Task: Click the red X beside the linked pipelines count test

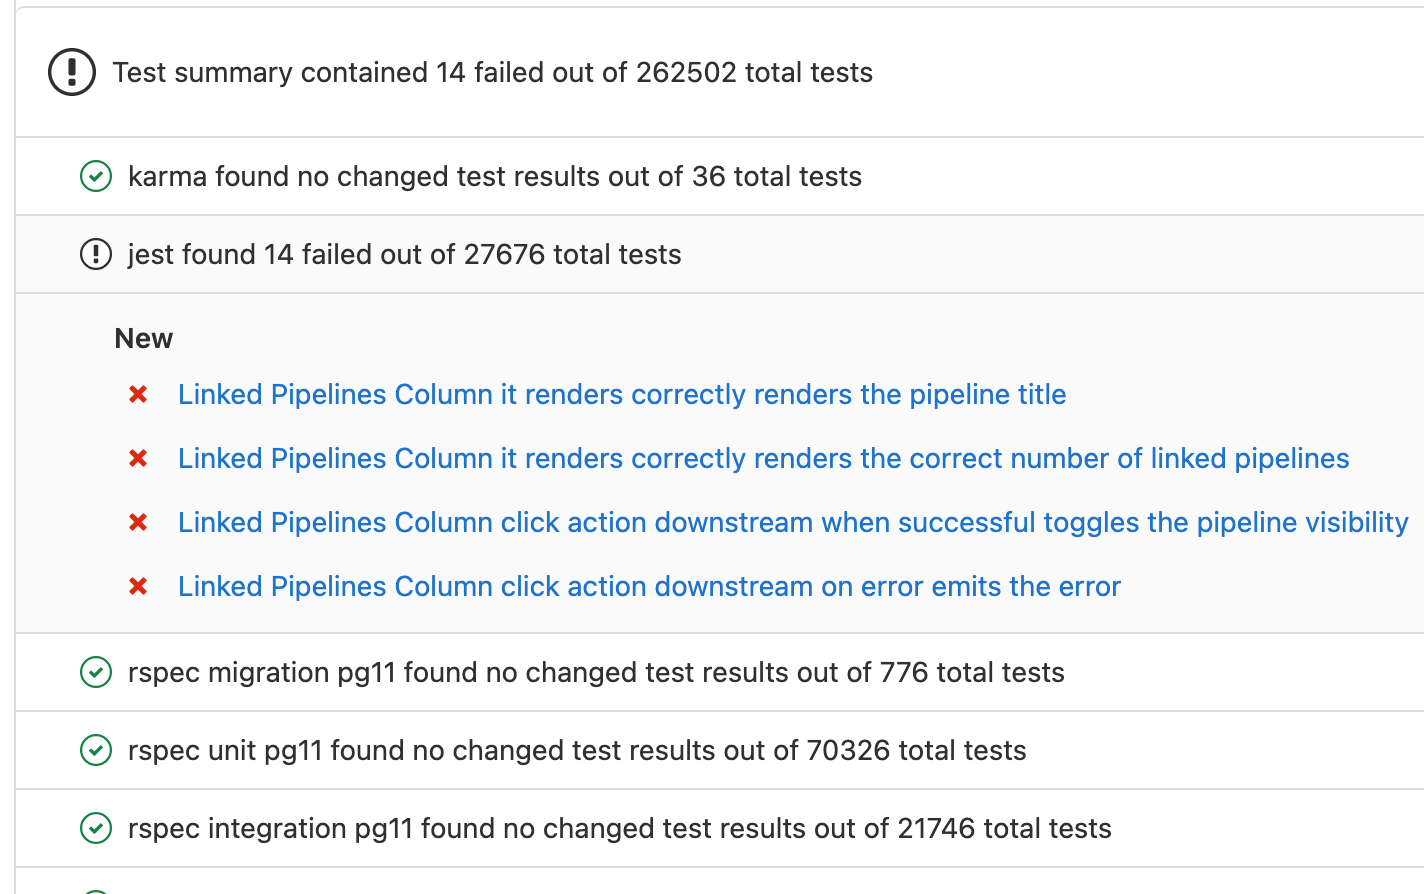Action: point(137,458)
